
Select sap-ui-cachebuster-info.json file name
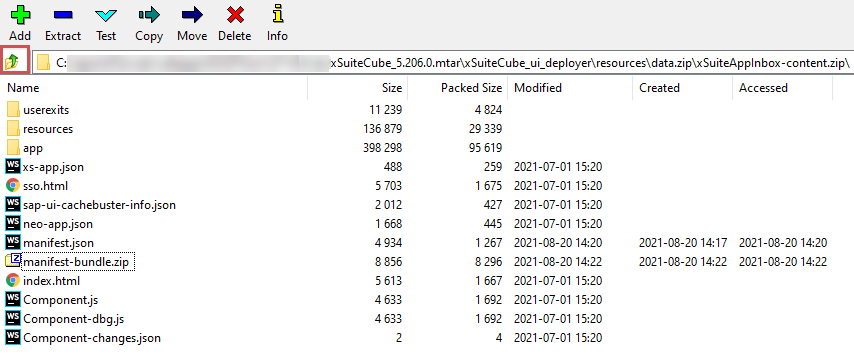point(99,205)
